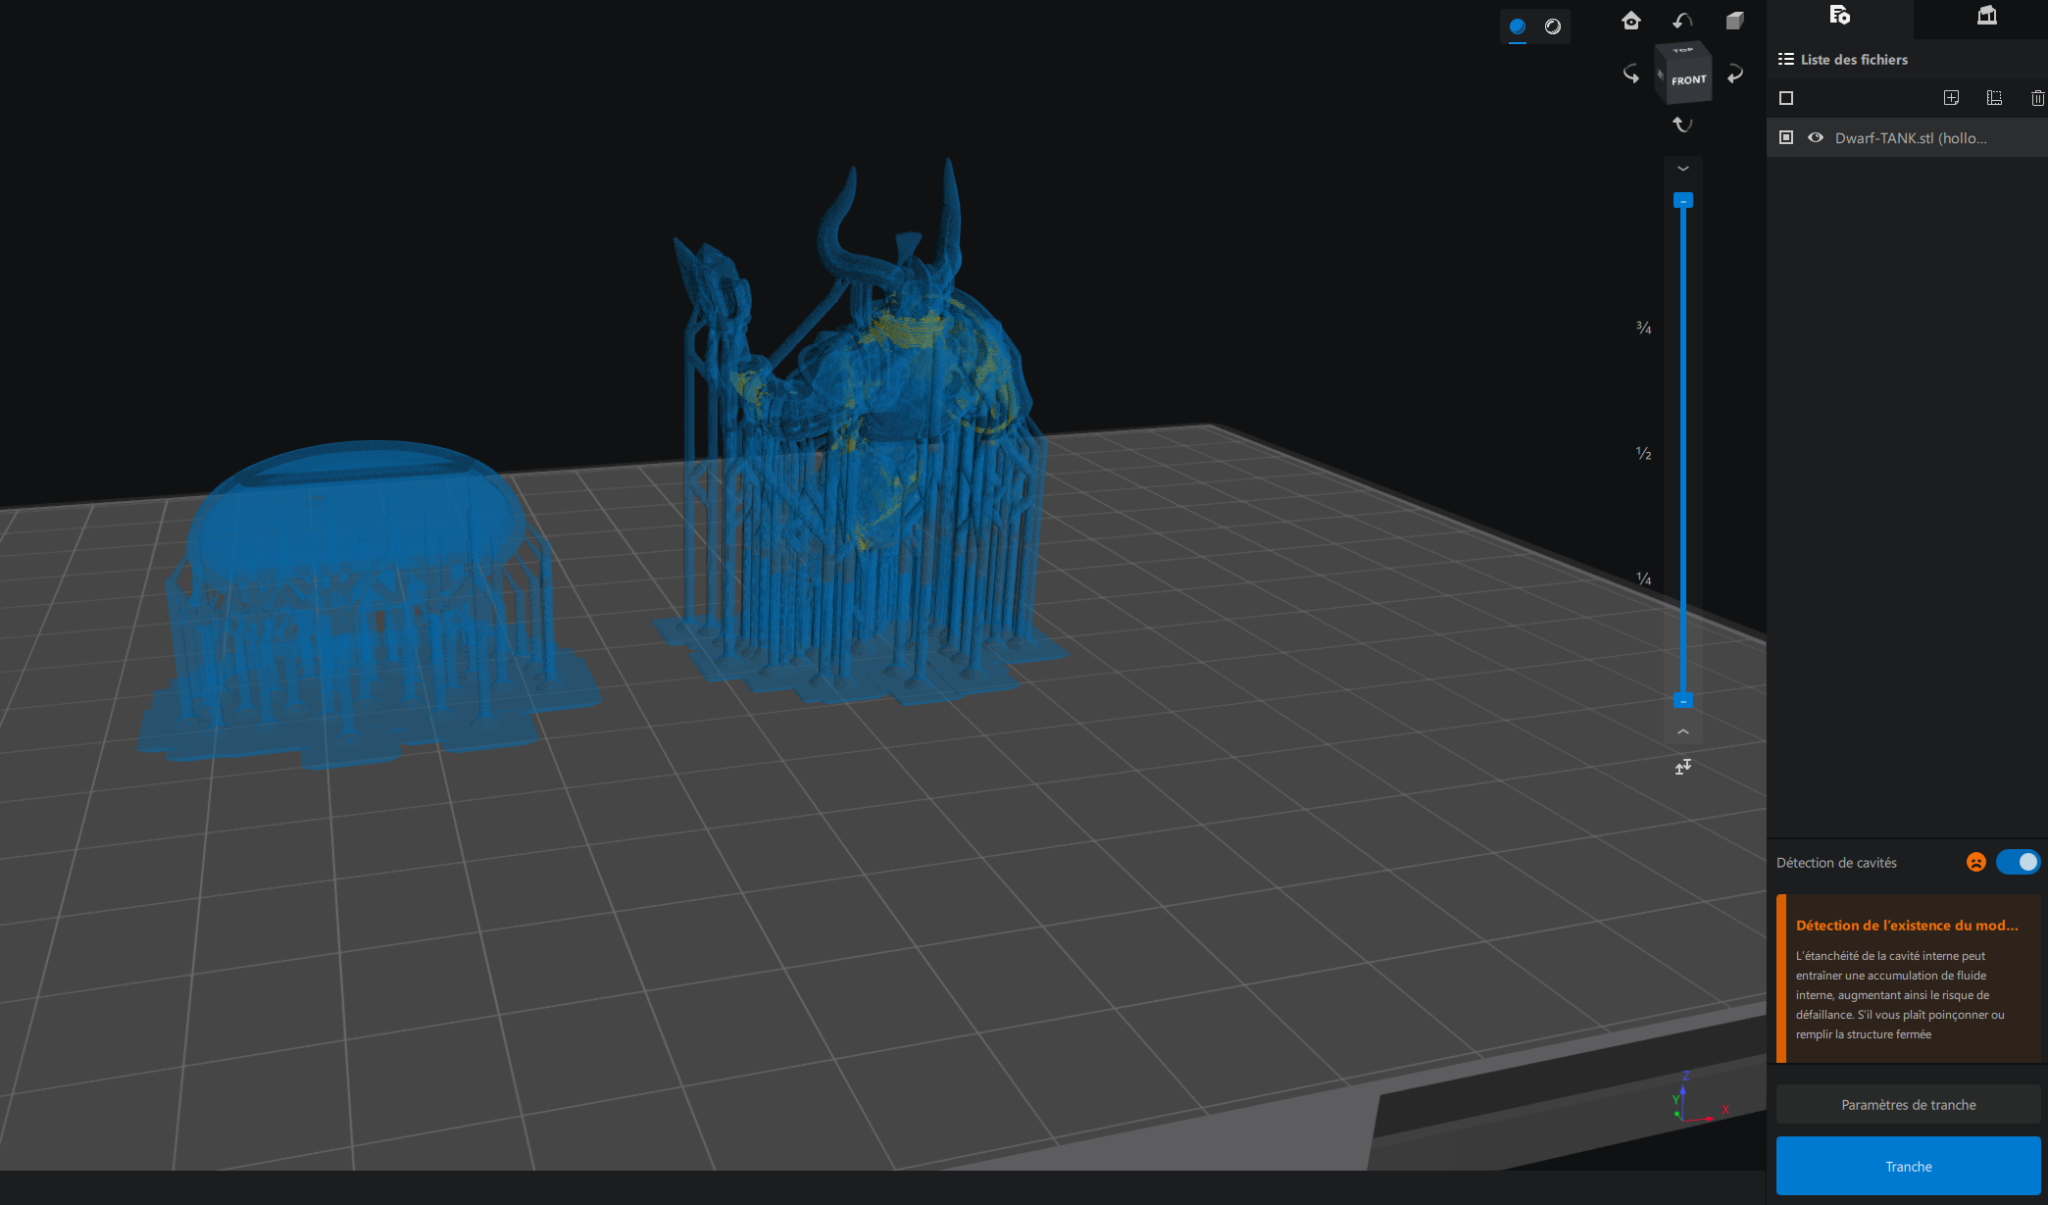Click the auto layout icon beside trash
Viewport: 2048px width, 1205px height.
pos(1994,98)
